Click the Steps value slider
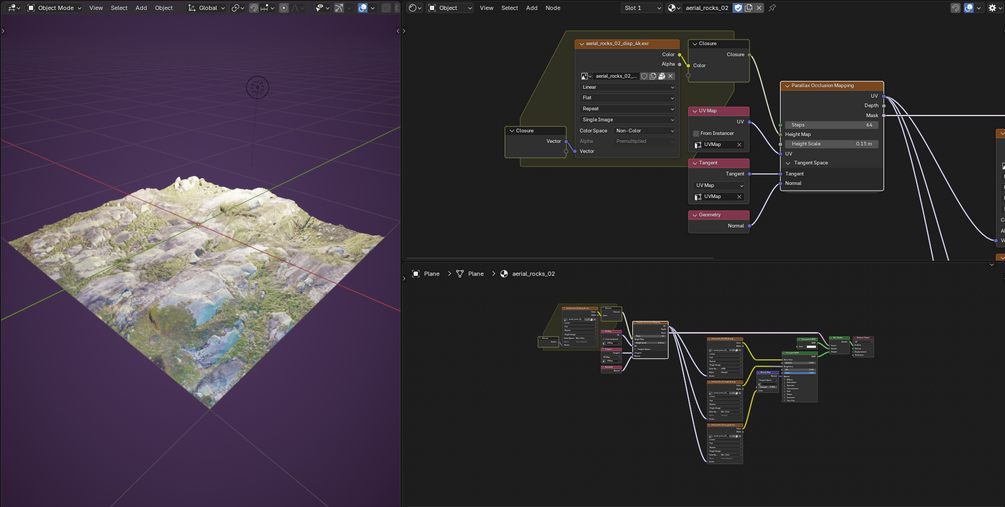 coord(831,125)
